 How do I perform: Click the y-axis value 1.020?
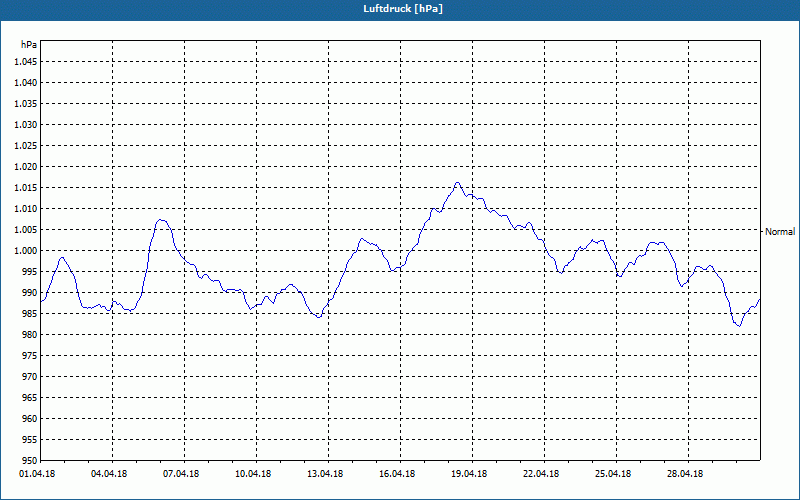tap(26, 167)
